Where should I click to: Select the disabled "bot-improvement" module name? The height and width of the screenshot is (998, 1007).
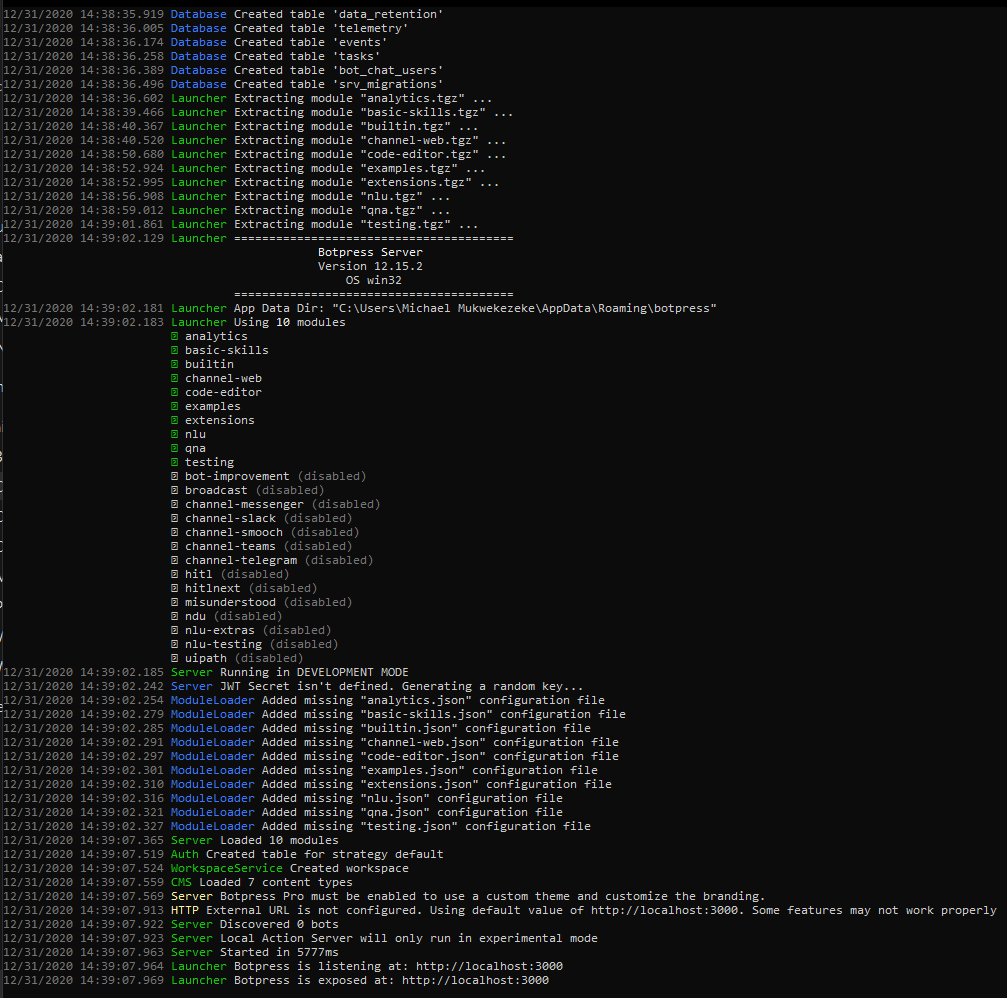pos(237,477)
